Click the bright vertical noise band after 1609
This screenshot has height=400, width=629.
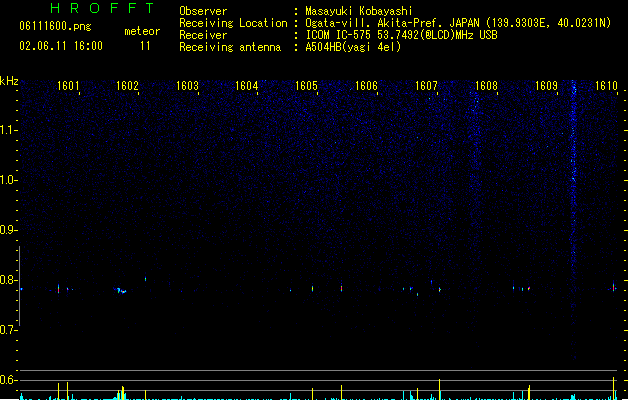pyautogui.click(x=574, y=219)
